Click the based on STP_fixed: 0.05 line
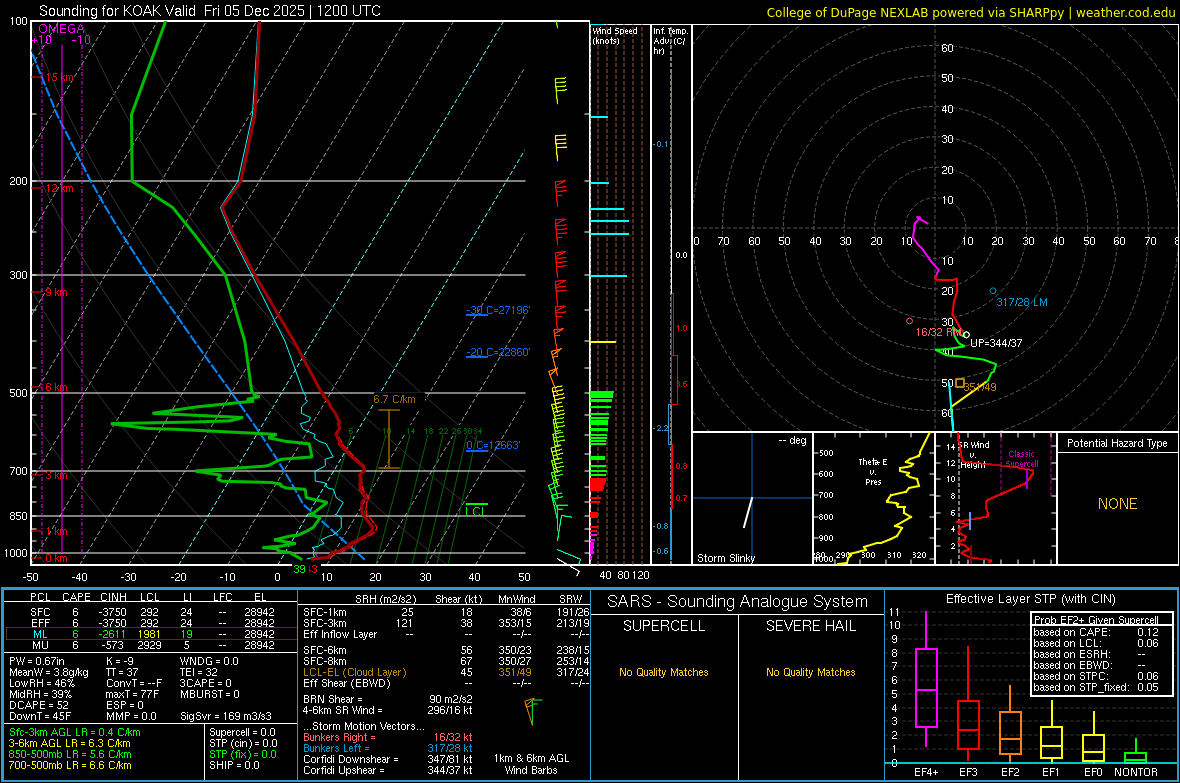Viewport: 1180px width, 783px height. coord(1096,687)
